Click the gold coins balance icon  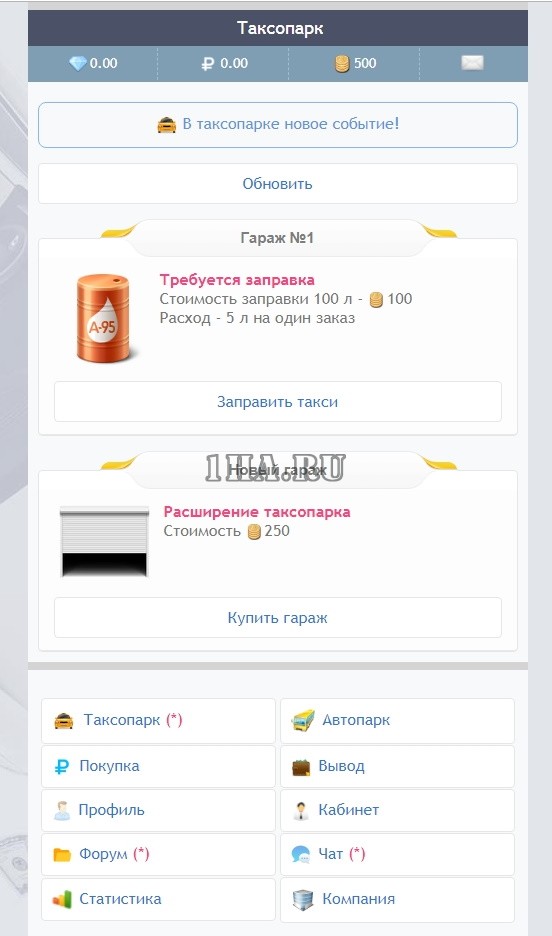(x=342, y=63)
